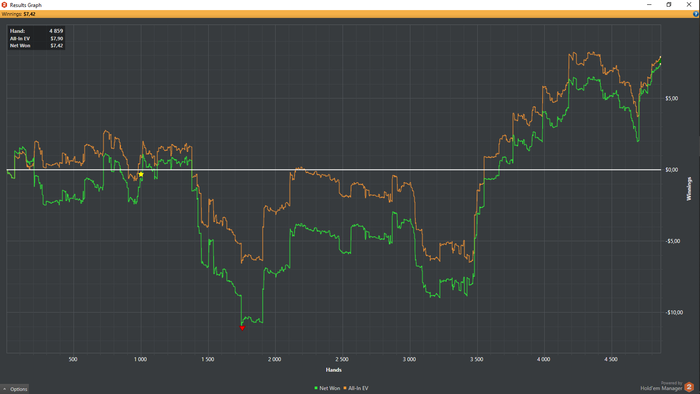Click the 2 000 hands axis tick
Image resolution: width=700 pixels, height=394 pixels.
(x=275, y=359)
